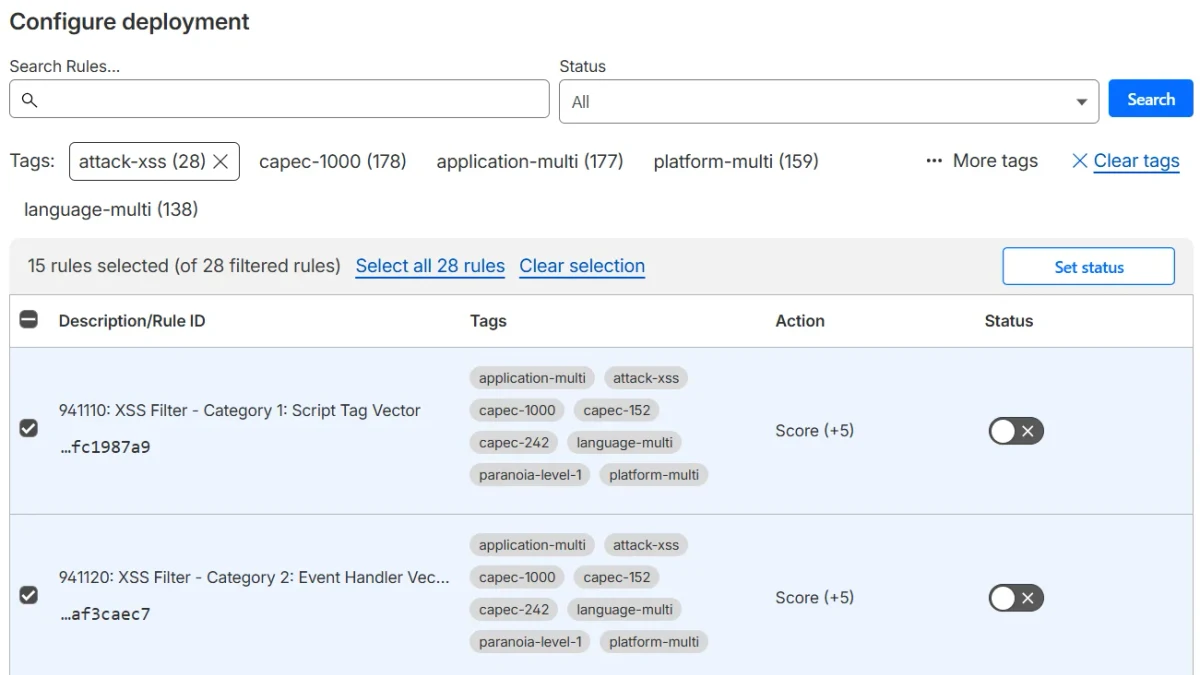Click the capec-242 chip in the 941110 row
1200x675 pixels.
pos(514,442)
